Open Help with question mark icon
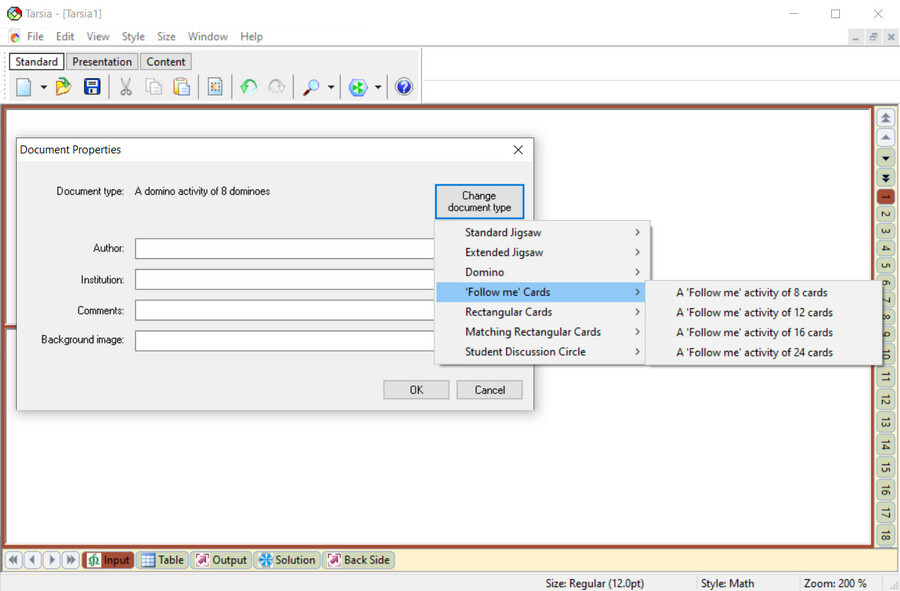Screen dimensions: 900x591 coord(404,87)
